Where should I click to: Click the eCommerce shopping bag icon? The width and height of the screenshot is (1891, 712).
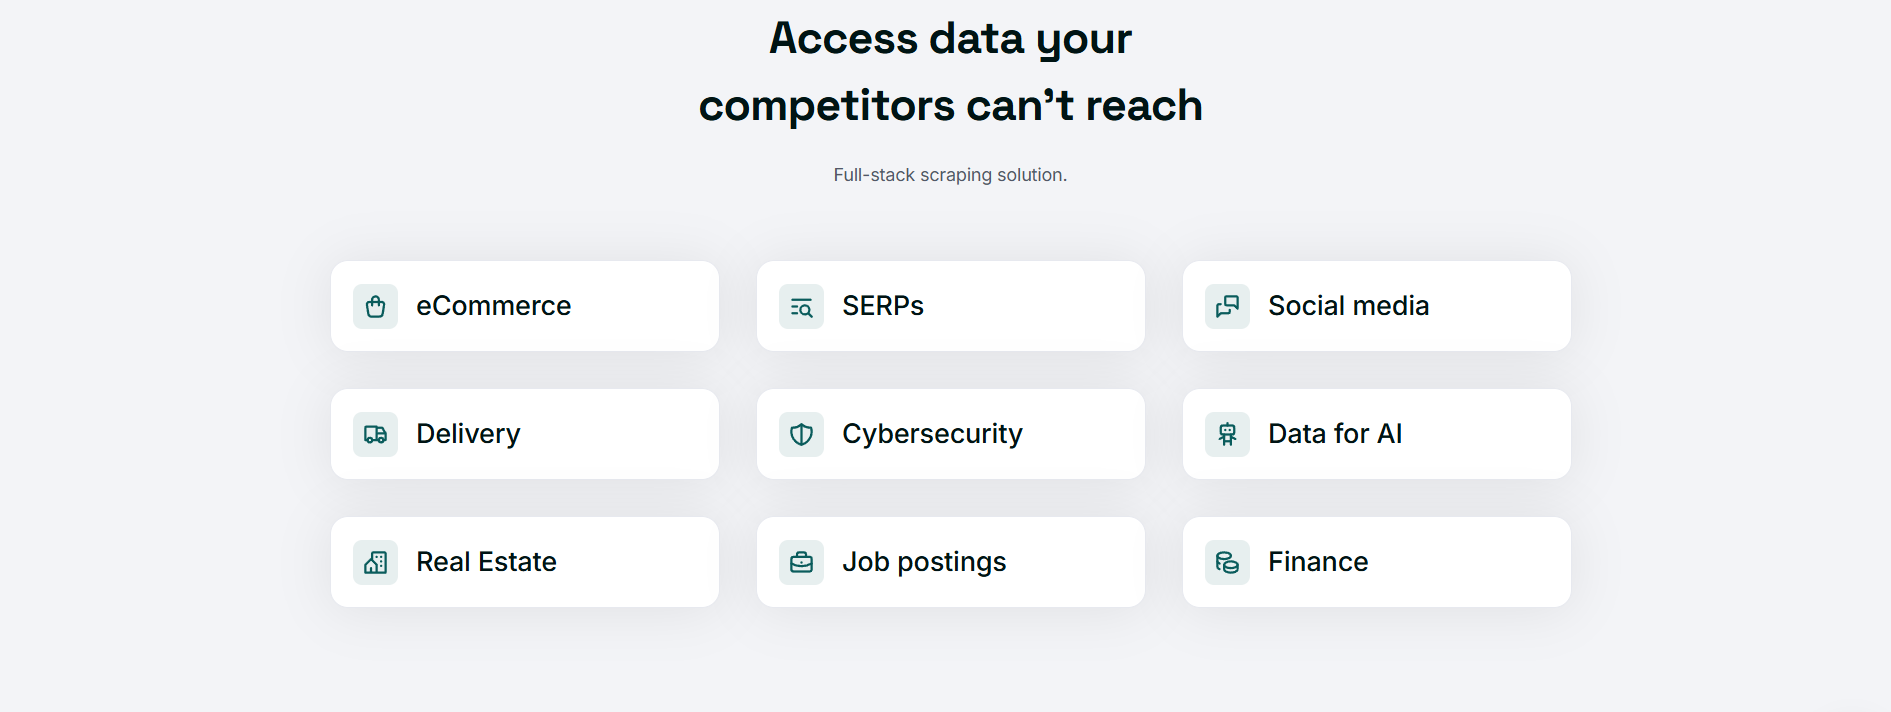[375, 306]
